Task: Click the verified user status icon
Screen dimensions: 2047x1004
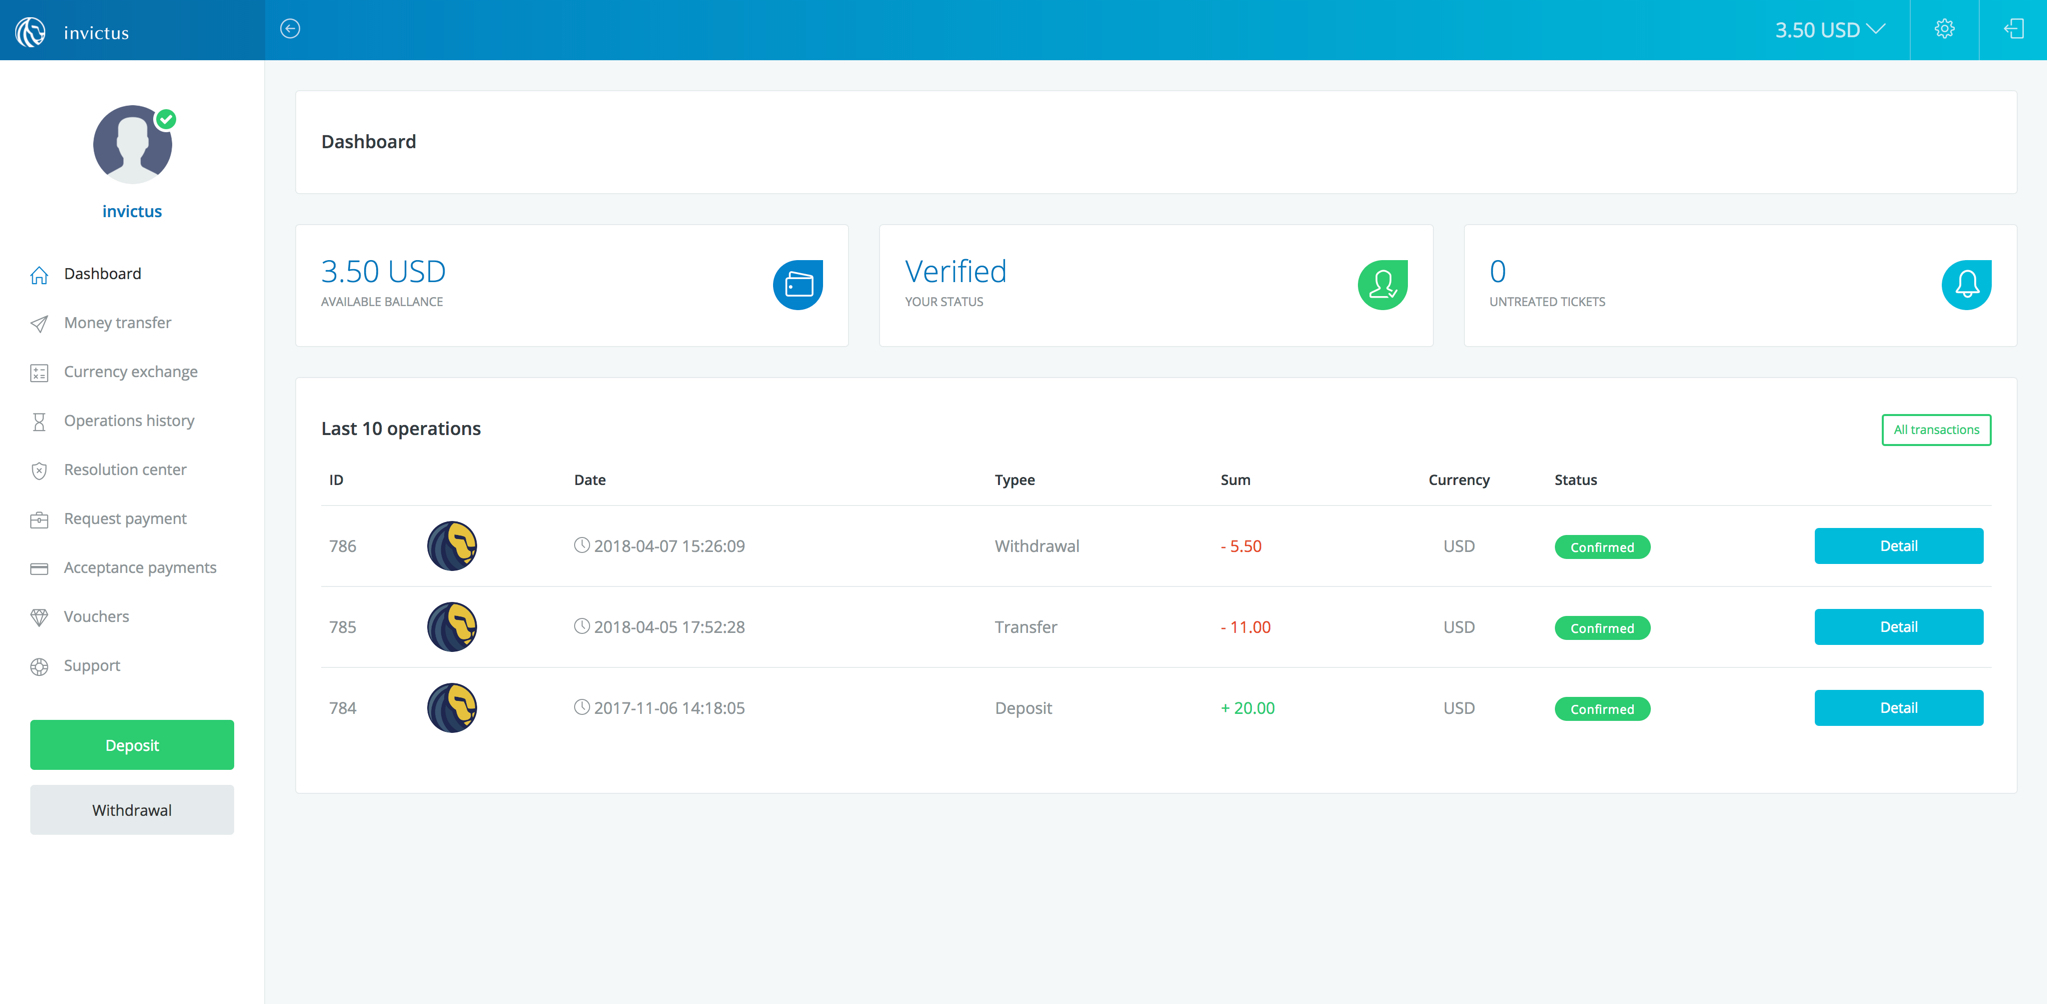Action: tap(1382, 285)
